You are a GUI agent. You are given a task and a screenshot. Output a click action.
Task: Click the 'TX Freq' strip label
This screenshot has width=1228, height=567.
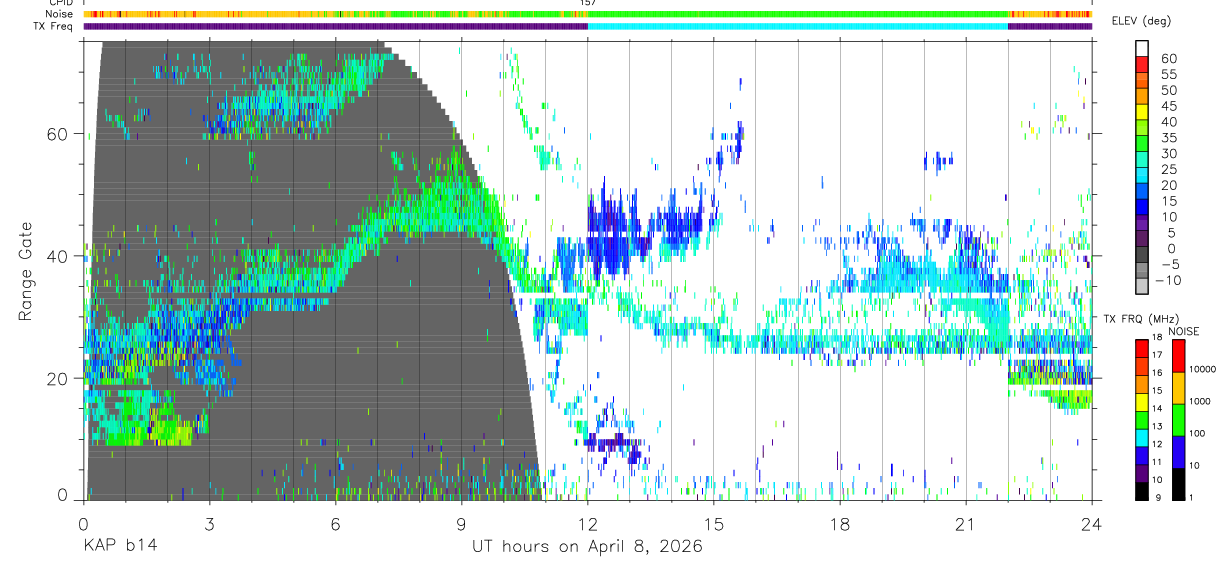54,26
